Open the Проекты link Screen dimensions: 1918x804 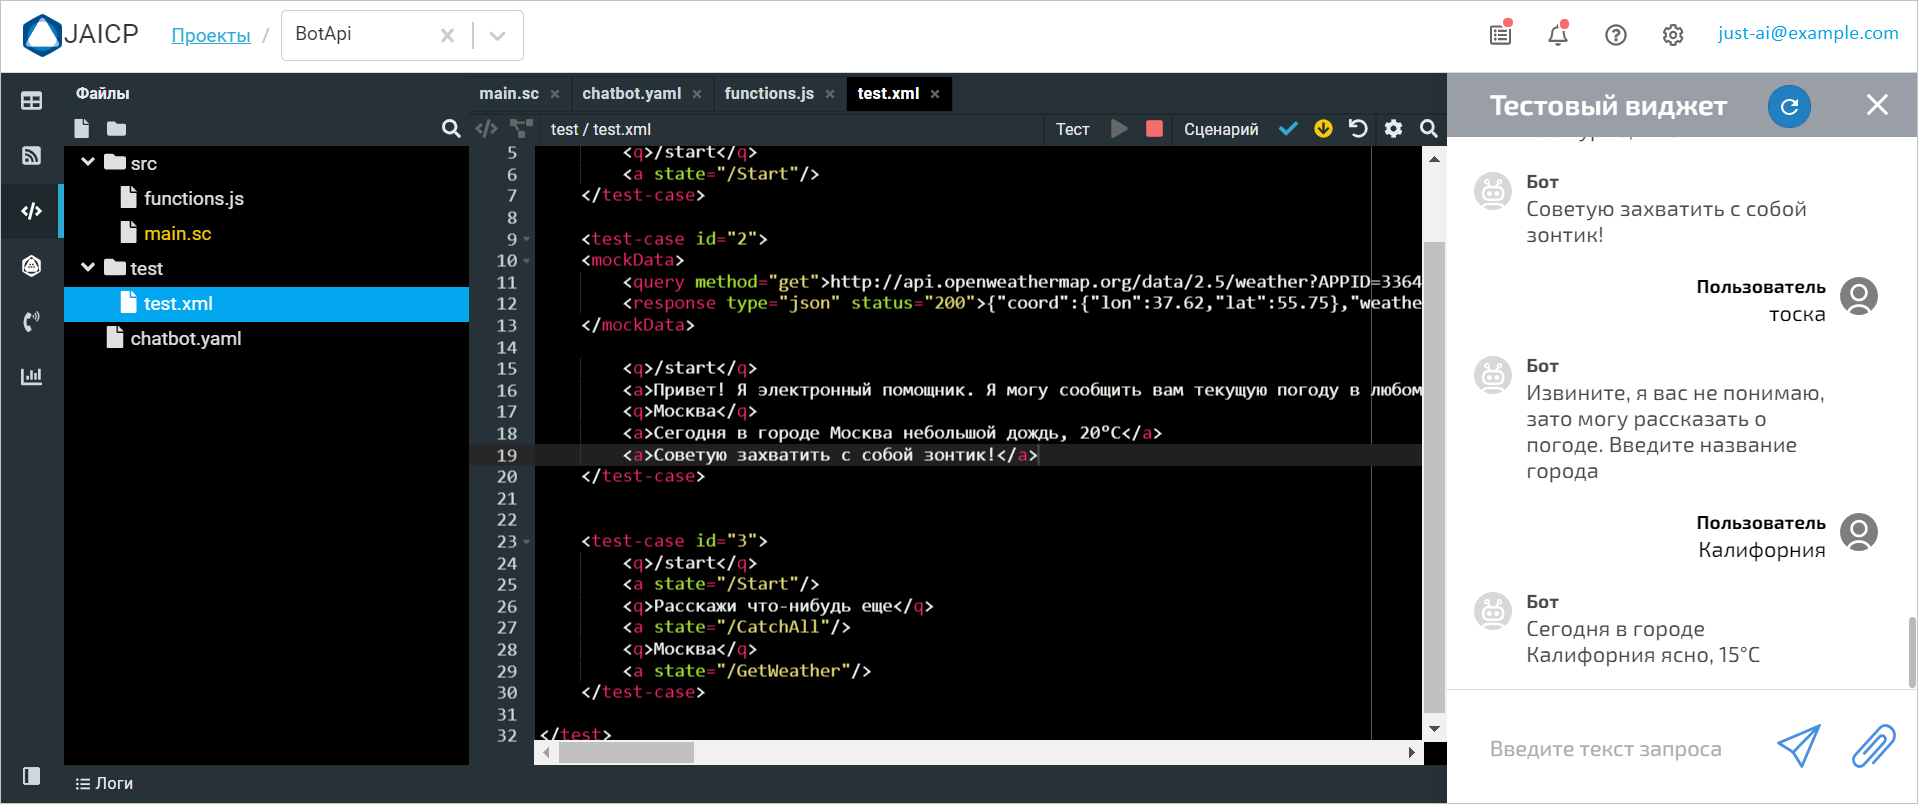click(x=210, y=36)
